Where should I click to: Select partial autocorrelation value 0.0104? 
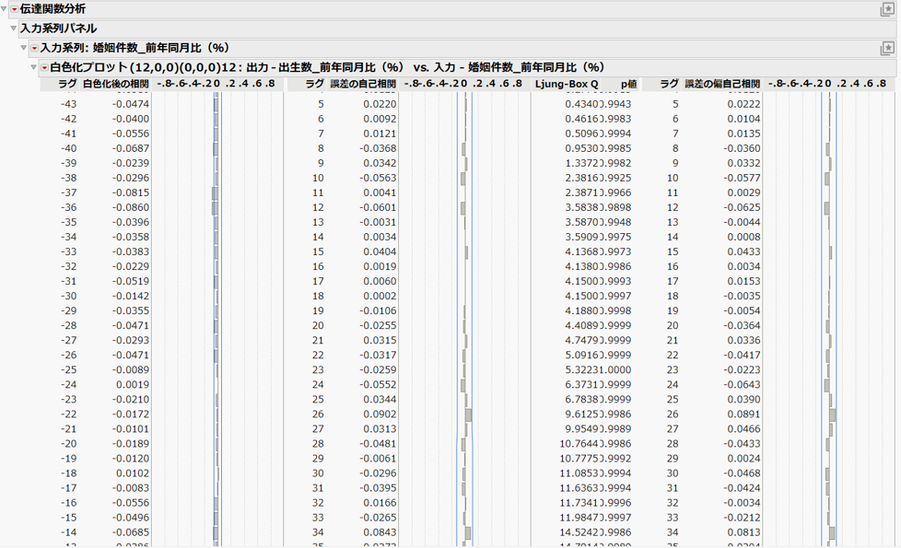pos(744,119)
